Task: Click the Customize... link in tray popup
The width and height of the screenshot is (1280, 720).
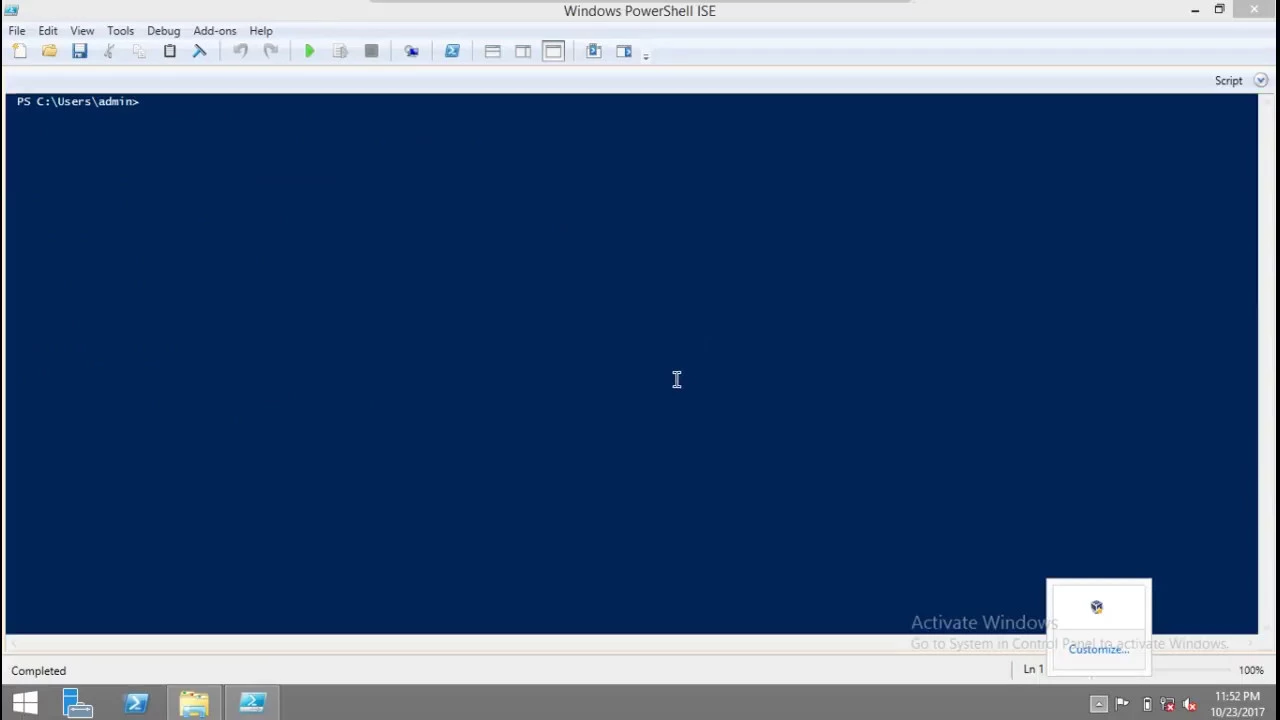Action: (x=1098, y=649)
